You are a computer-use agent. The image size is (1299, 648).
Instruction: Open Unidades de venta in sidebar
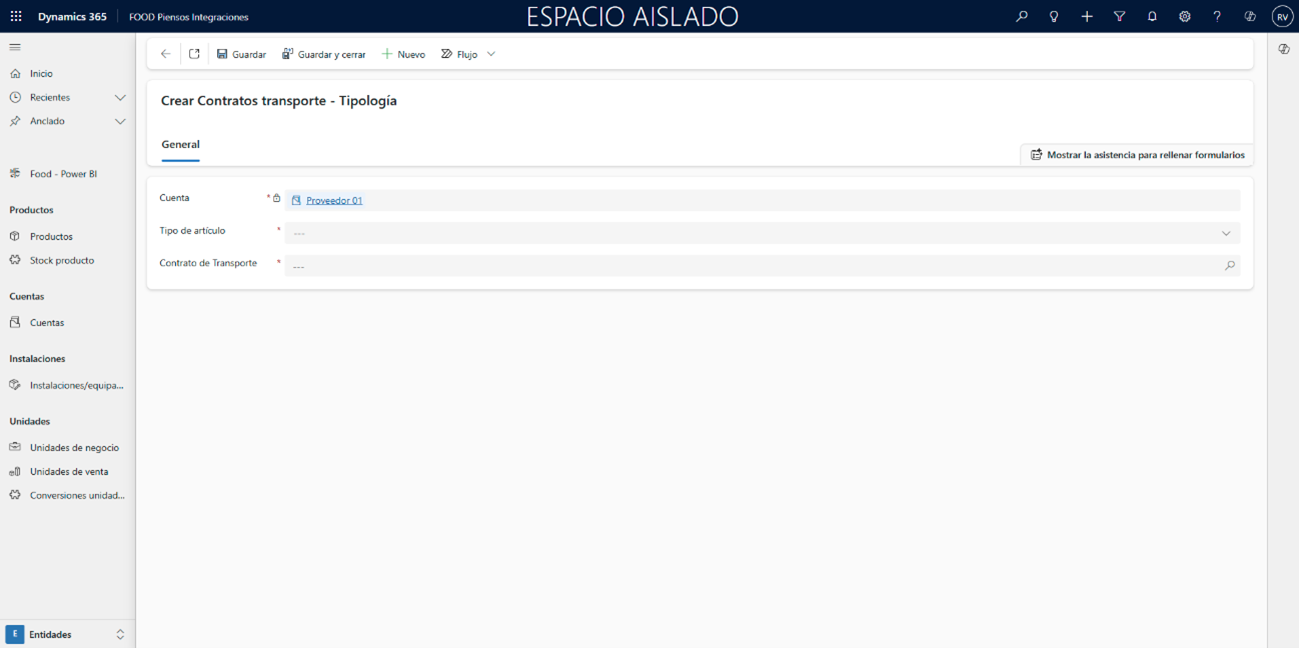pyautogui.click(x=68, y=472)
